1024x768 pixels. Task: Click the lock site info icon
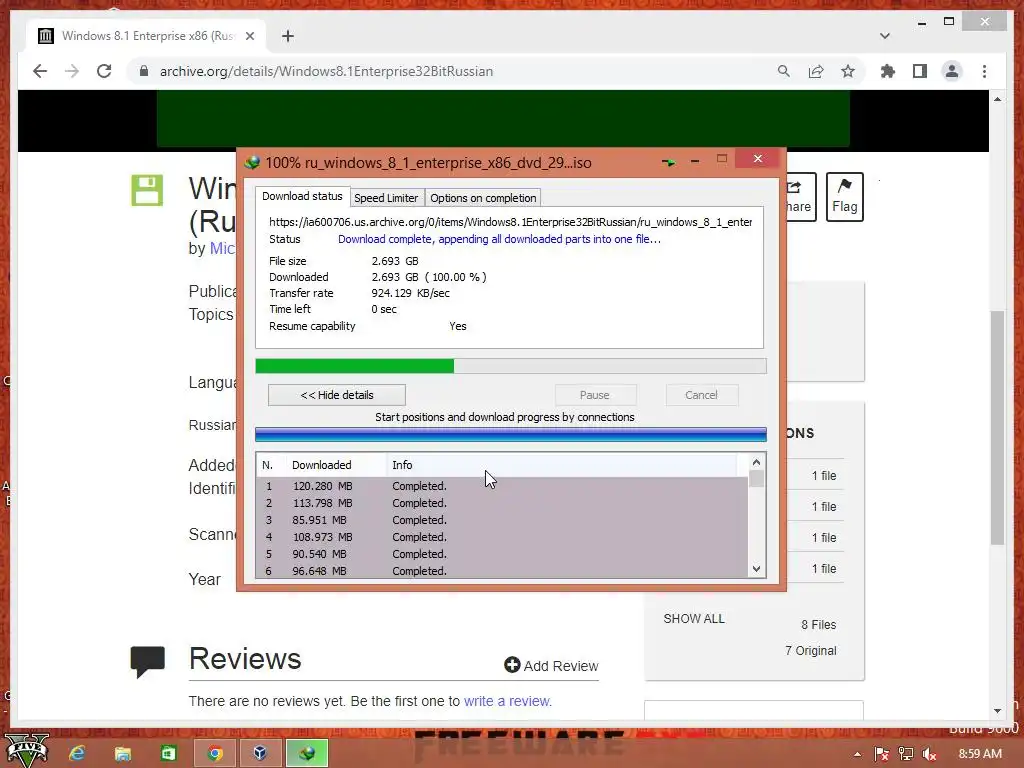pyautogui.click(x=144, y=71)
